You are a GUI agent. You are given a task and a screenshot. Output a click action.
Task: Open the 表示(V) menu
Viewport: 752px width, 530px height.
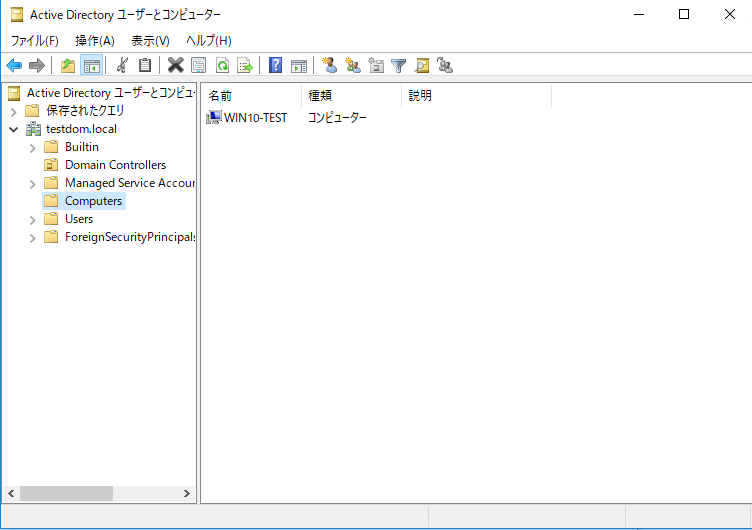point(150,40)
